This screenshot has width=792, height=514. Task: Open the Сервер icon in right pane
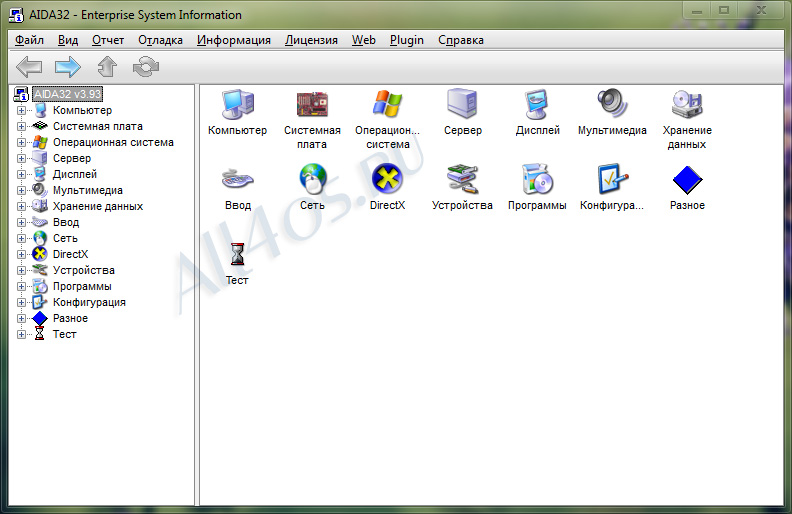pyautogui.click(x=462, y=104)
